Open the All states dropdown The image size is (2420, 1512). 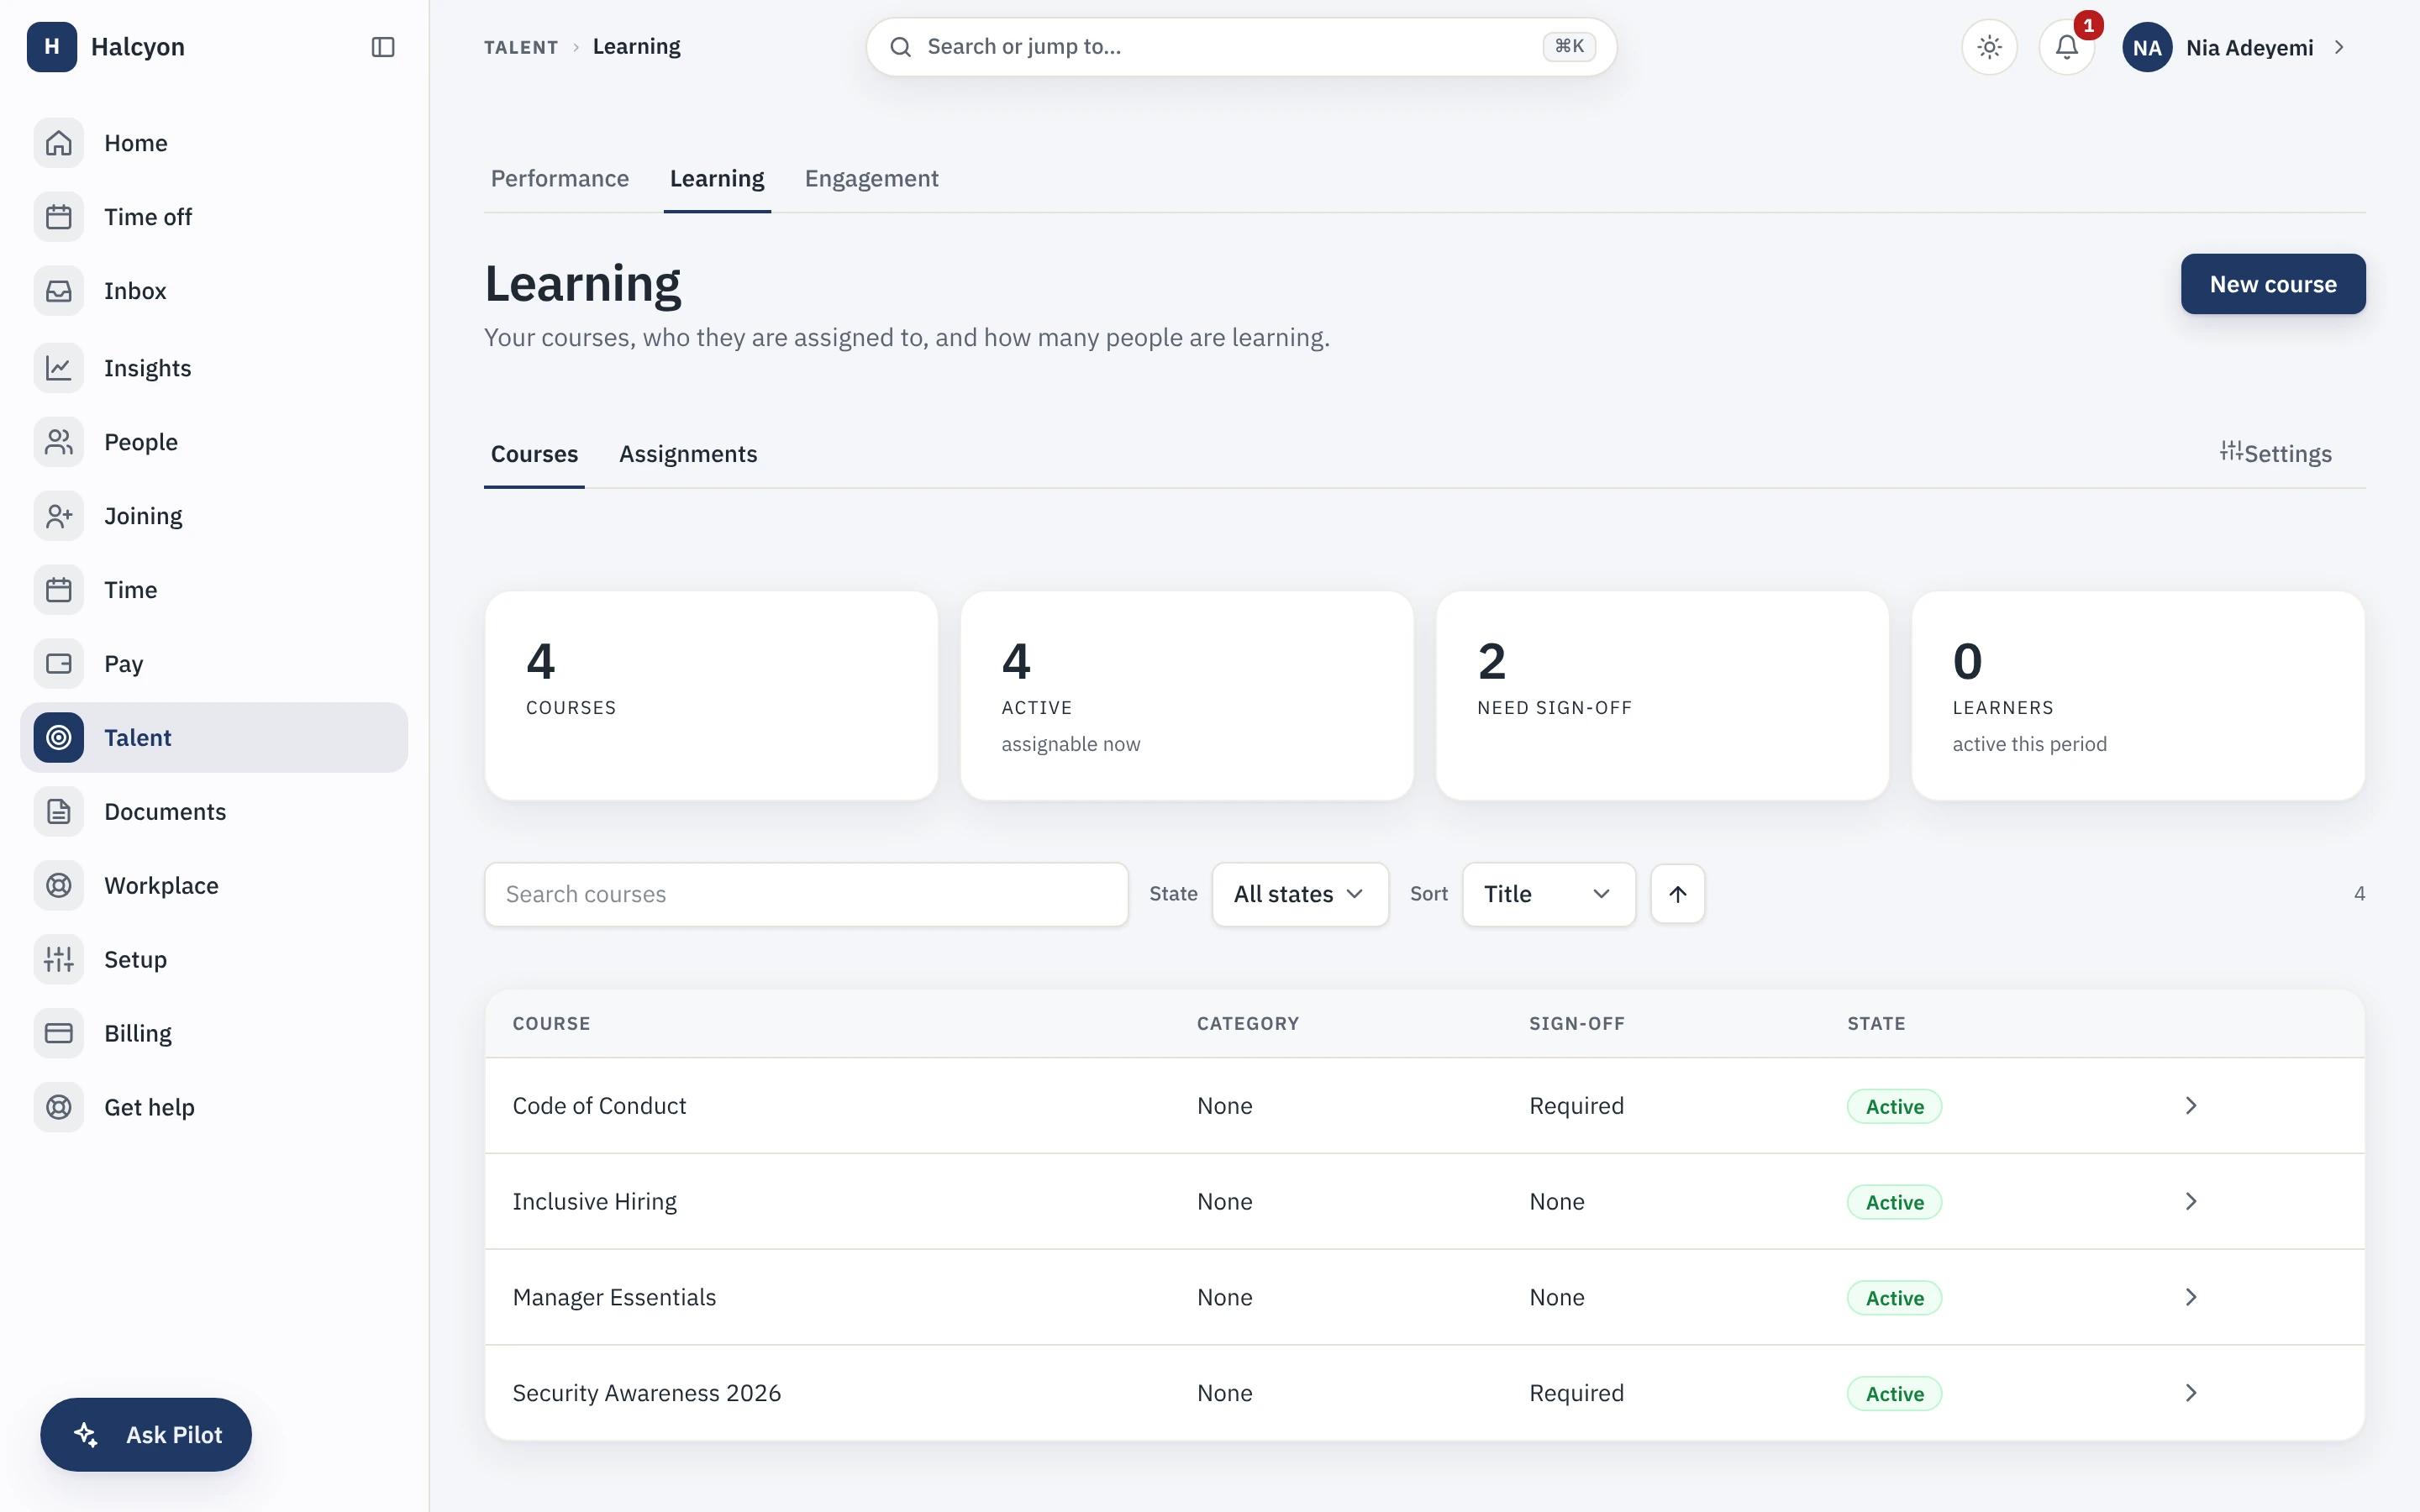tap(1299, 894)
